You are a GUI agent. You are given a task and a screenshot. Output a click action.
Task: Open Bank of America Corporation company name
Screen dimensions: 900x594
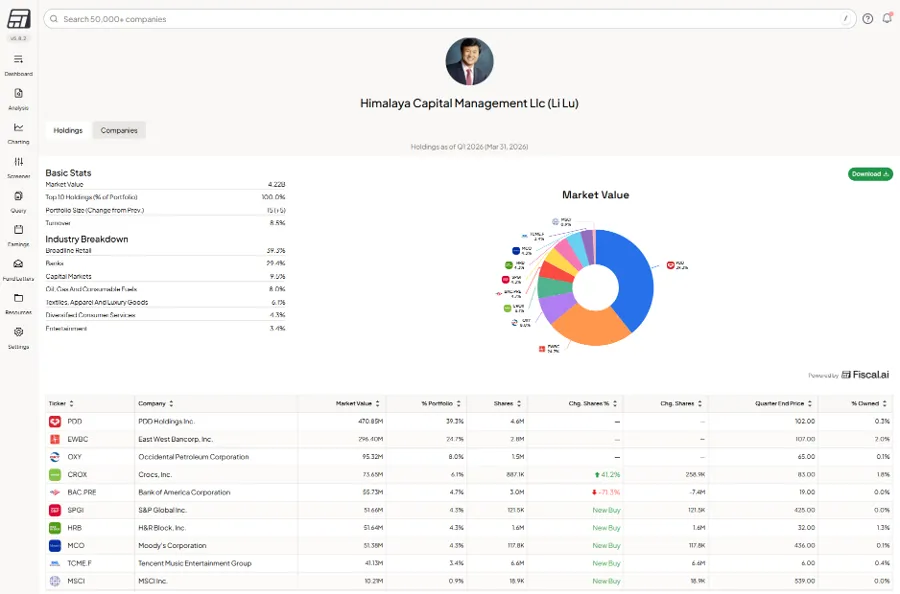[x=184, y=492]
